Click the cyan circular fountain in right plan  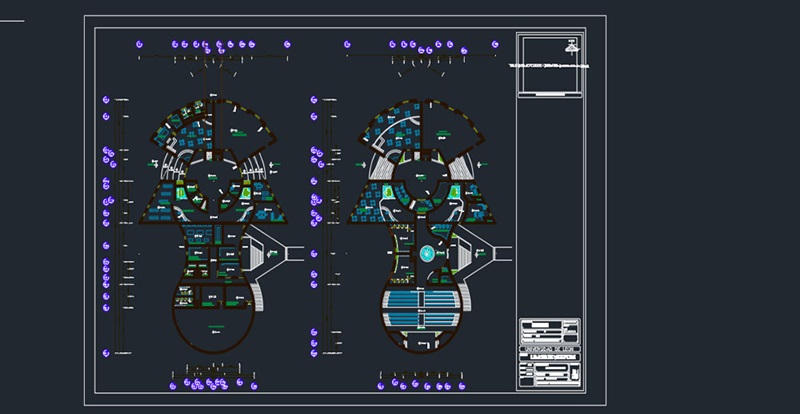coord(427,253)
